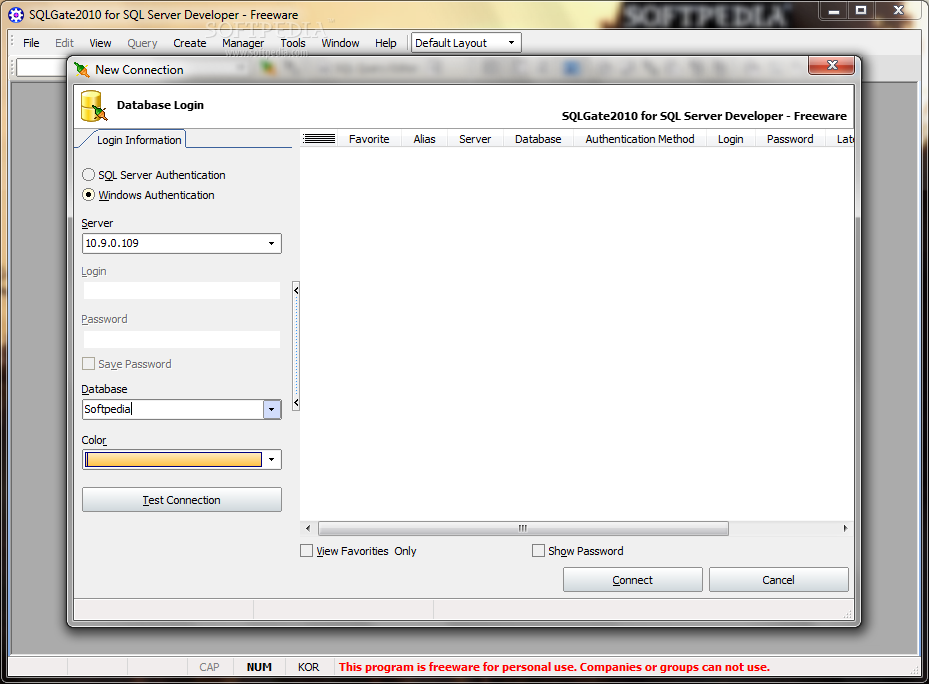The height and width of the screenshot is (684, 929).
Task: Click right scroll arrow of connection list
Action: 845,528
